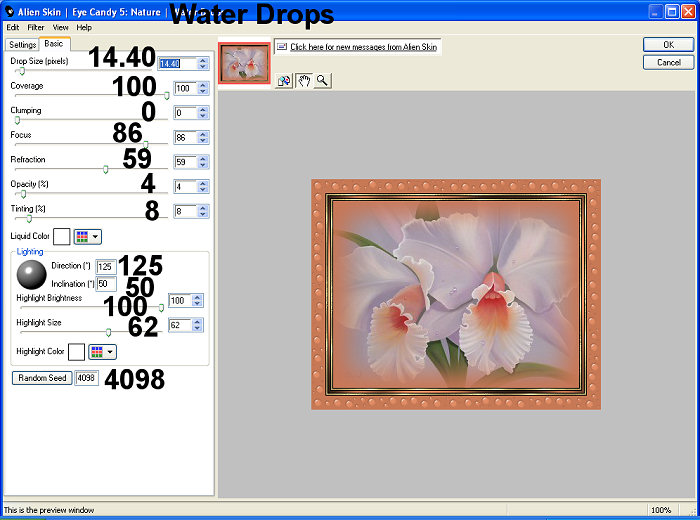Image resolution: width=700 pixels, height=520 pixels.
Task: Click the Tinting spinner arrows
Action: 203,211
